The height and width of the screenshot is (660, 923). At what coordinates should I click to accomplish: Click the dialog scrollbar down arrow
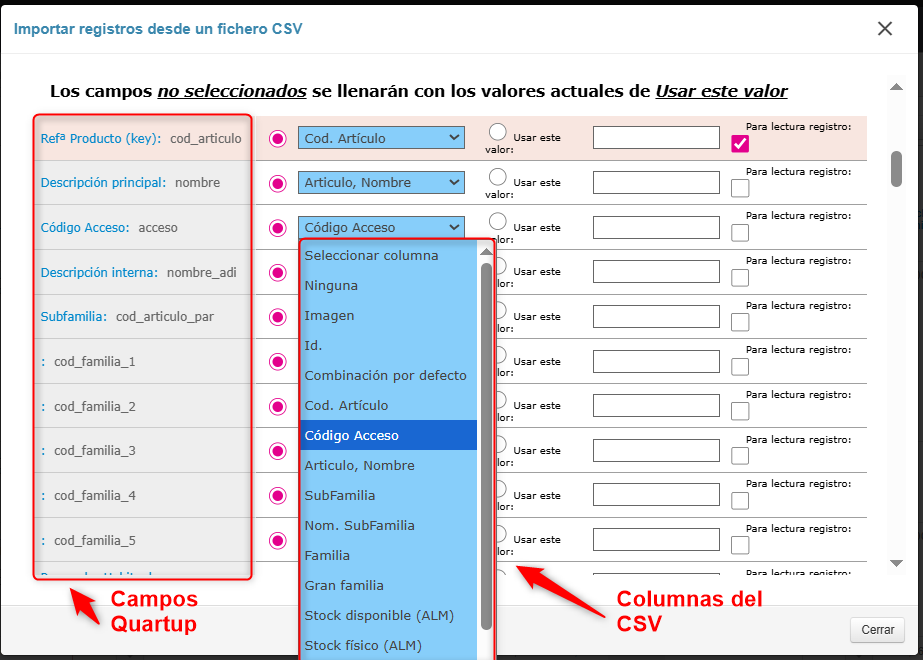(x=897, y=564)
